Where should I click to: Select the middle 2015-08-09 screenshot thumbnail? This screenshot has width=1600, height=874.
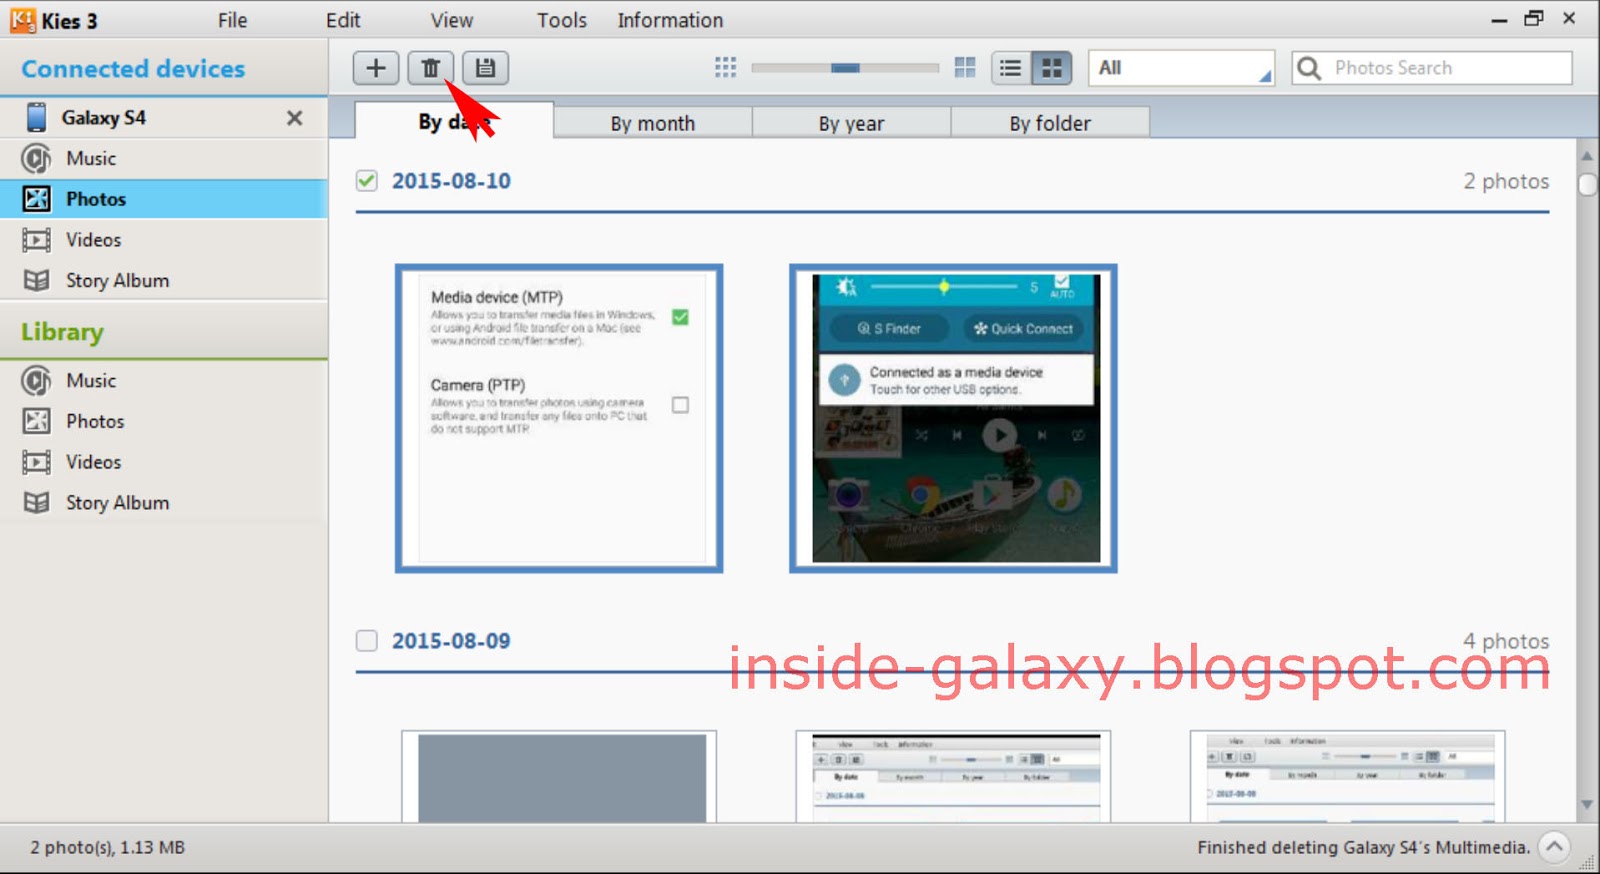pyautogui.click(x=953, y=776)
